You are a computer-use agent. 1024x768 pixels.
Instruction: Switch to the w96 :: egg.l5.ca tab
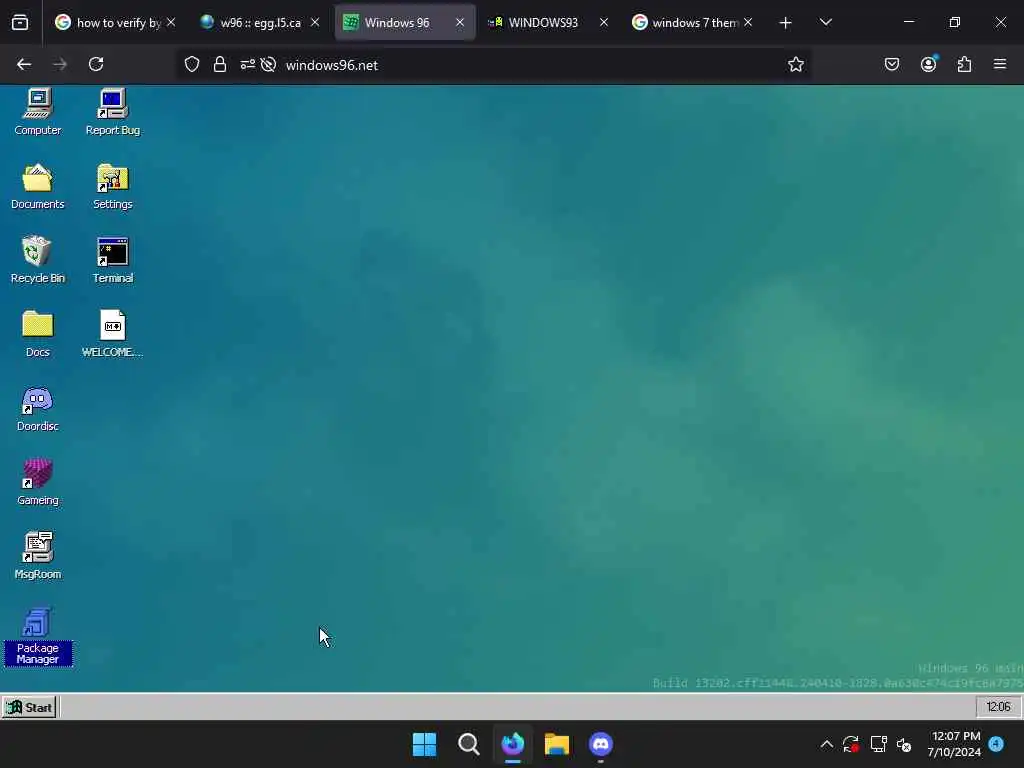[260, 22]
